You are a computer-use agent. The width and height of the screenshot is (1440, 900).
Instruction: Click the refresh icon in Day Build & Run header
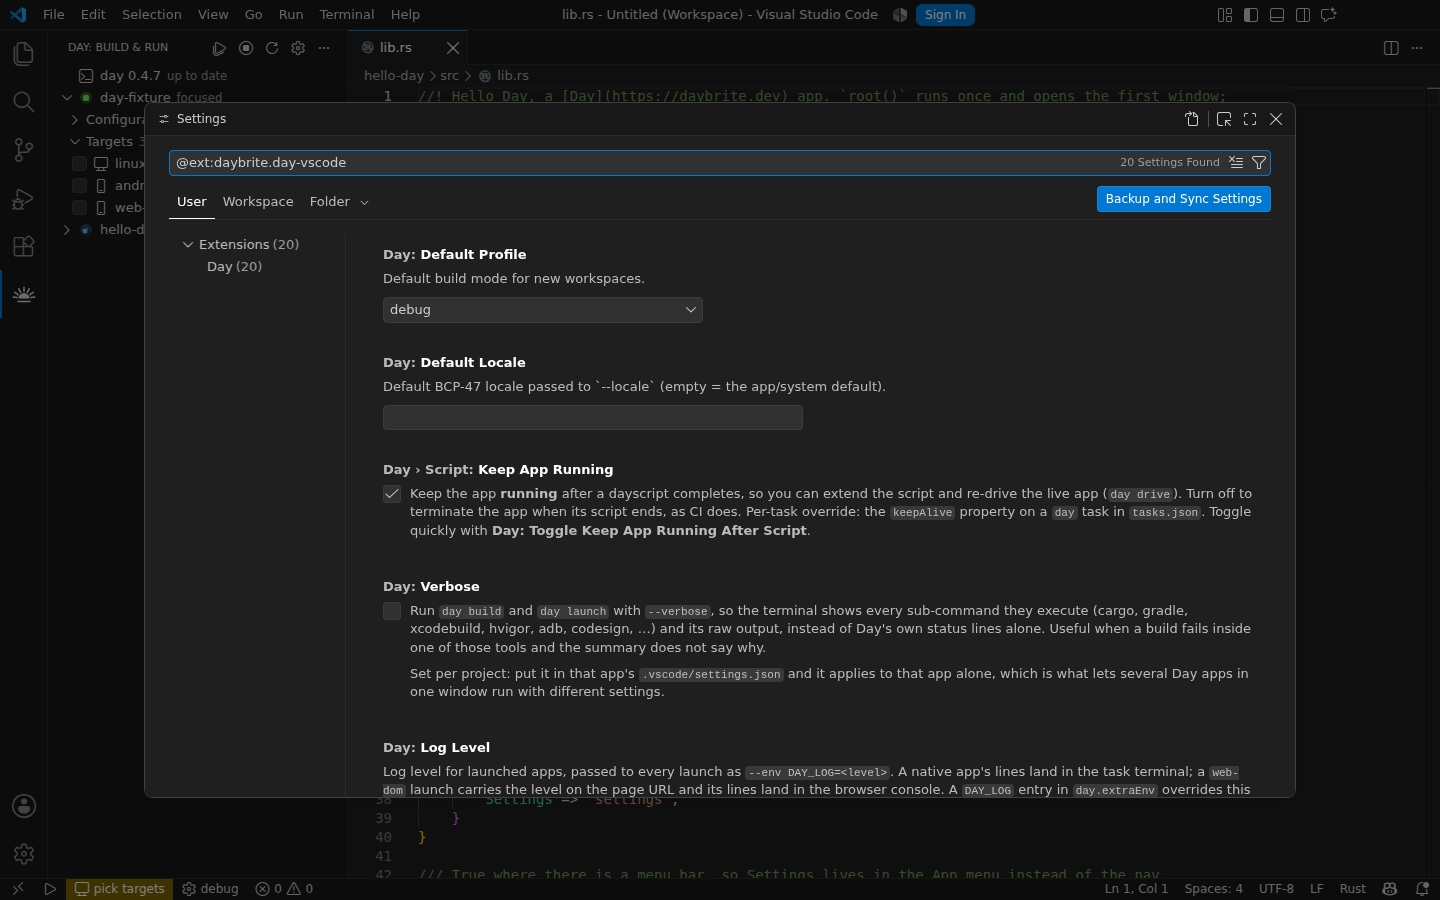click(x=272, y=48)
